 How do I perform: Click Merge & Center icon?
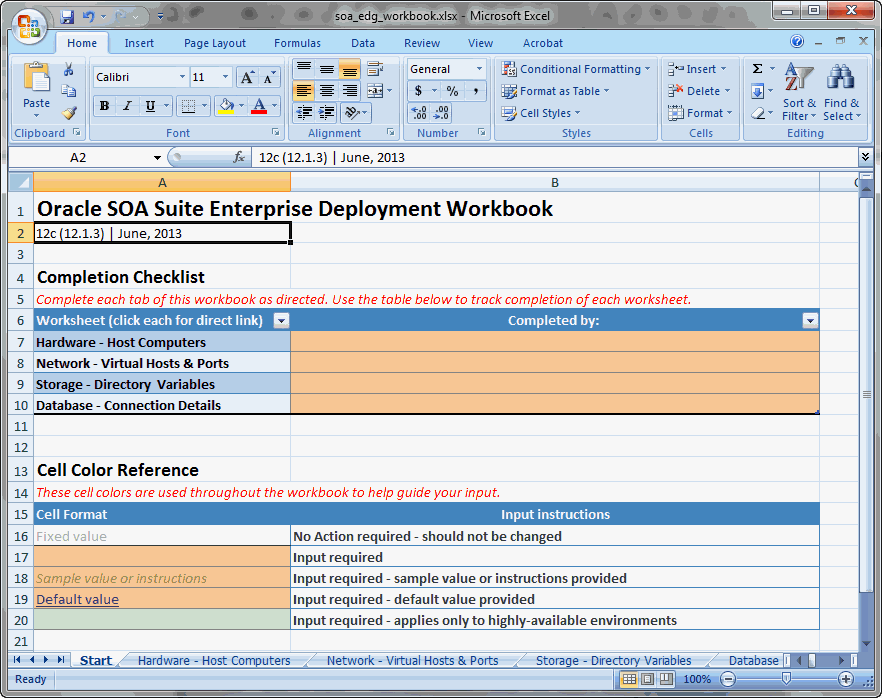pyautogui.click(x=375, y=91)
